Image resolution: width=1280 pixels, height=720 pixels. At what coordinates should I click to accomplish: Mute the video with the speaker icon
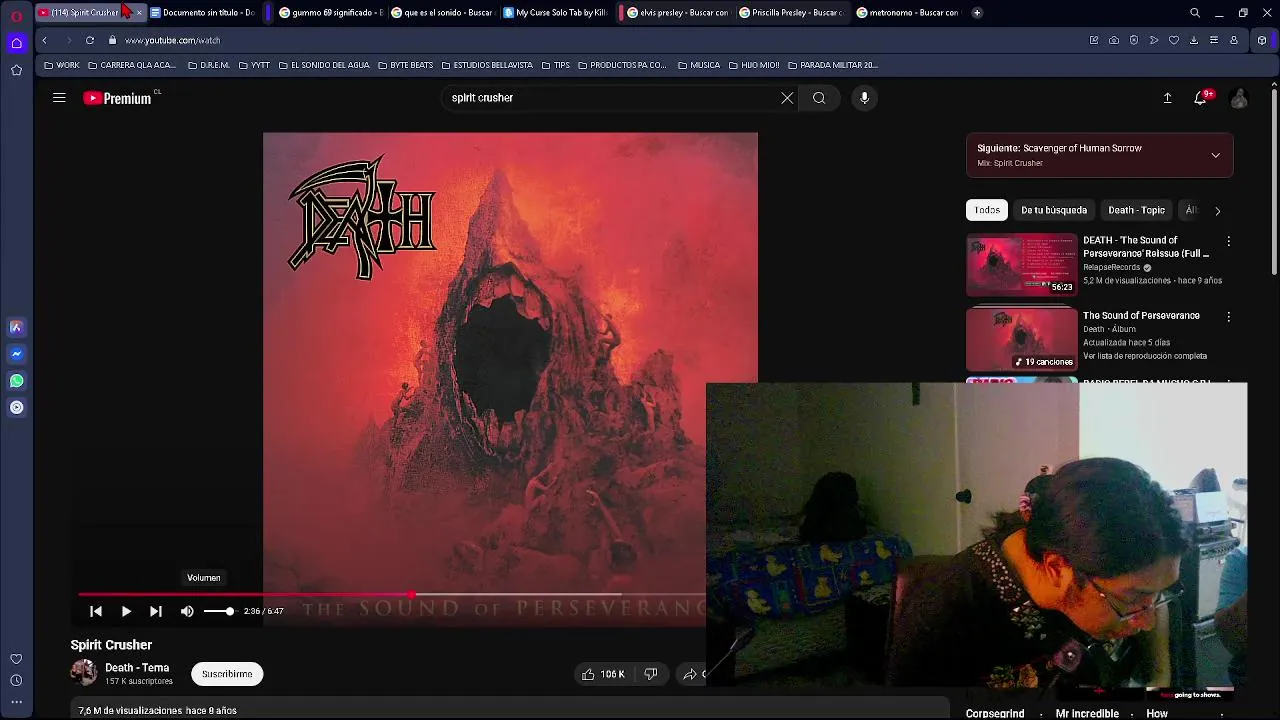click(187, 611)
